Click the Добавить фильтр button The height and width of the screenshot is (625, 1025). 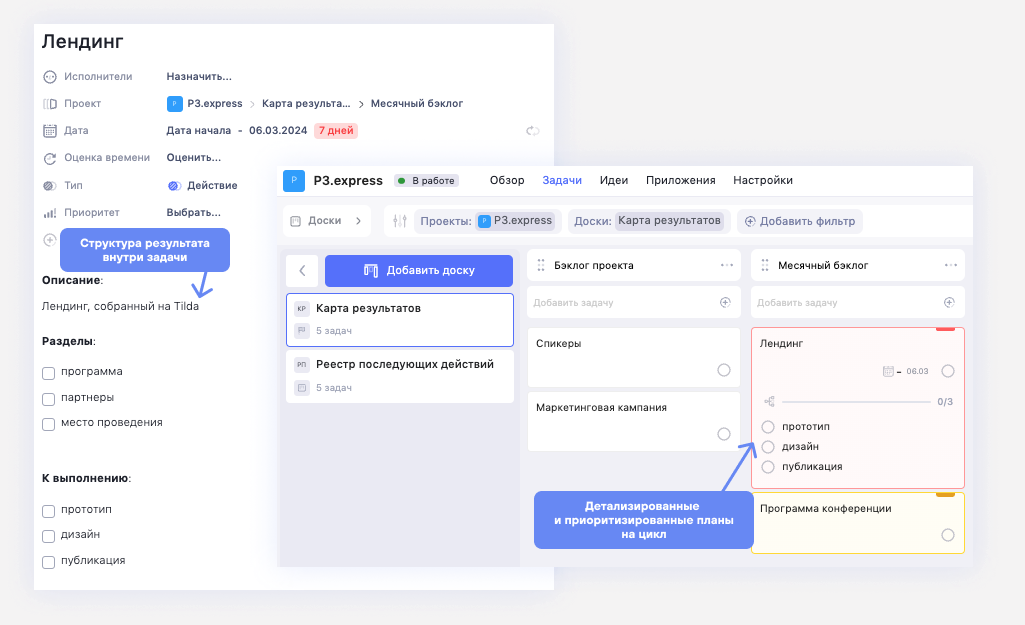(799, 221)
